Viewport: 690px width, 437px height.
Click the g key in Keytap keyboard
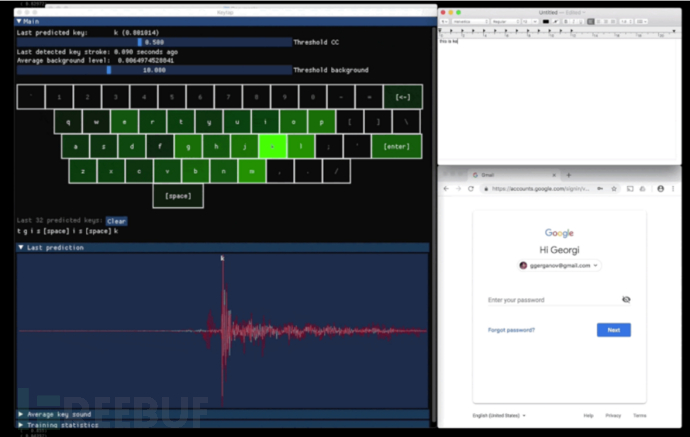point(188,147)
